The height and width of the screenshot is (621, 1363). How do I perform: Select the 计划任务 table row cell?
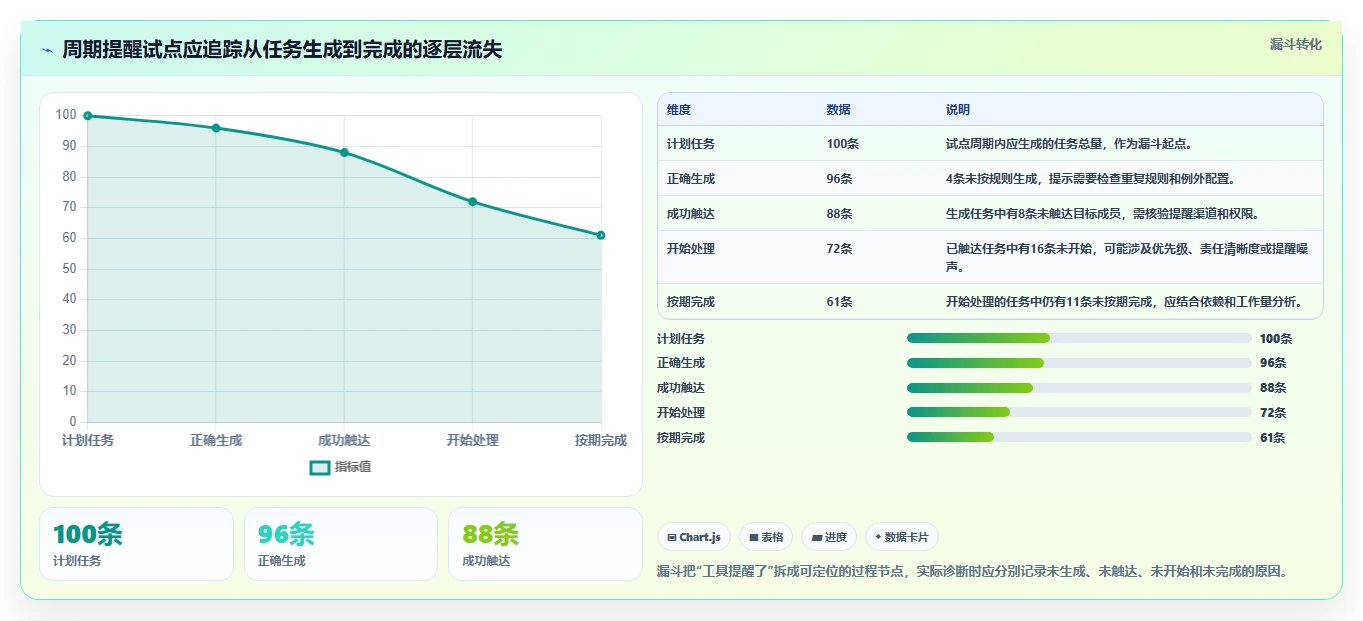691,144
